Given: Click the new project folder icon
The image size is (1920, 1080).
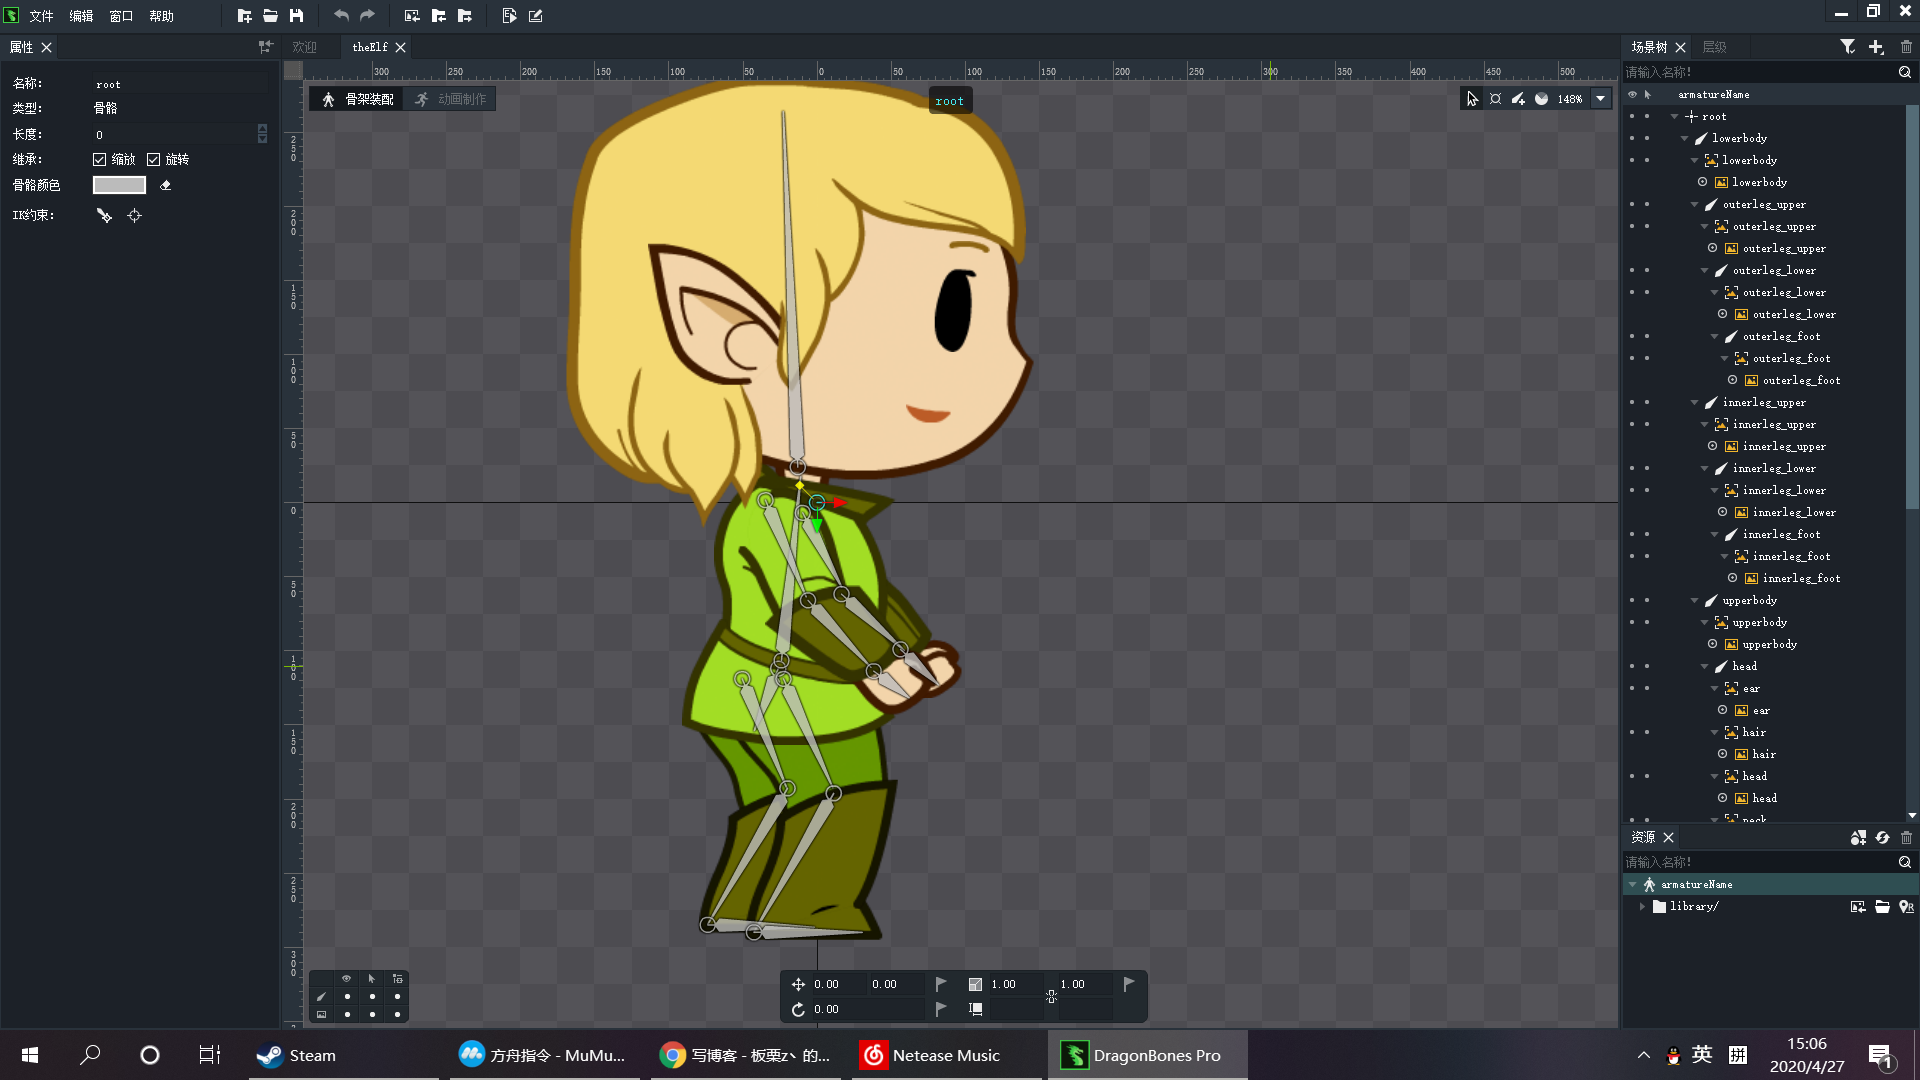Looking at the screenshot, I should click(244, 16).
